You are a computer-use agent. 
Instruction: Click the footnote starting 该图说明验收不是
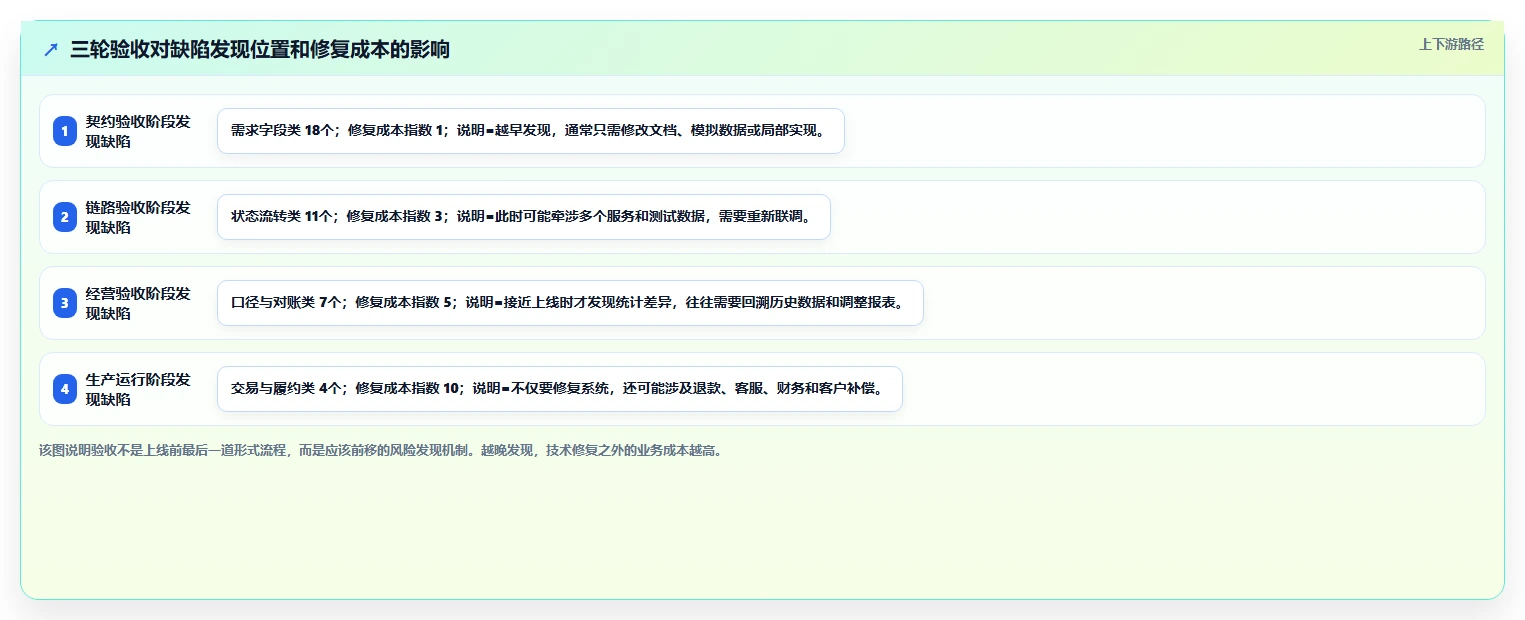380,450
